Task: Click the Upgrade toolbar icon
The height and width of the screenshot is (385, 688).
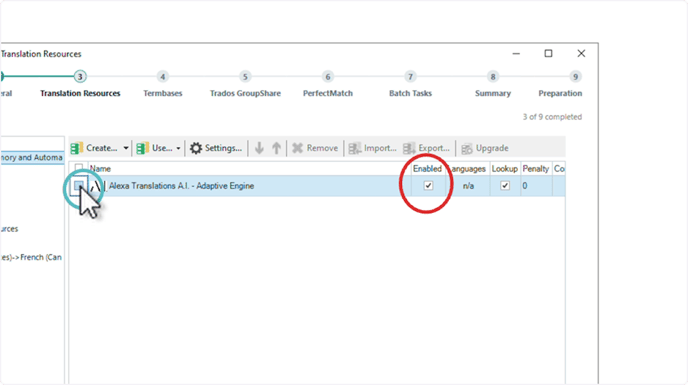Action: pos(467,148)
